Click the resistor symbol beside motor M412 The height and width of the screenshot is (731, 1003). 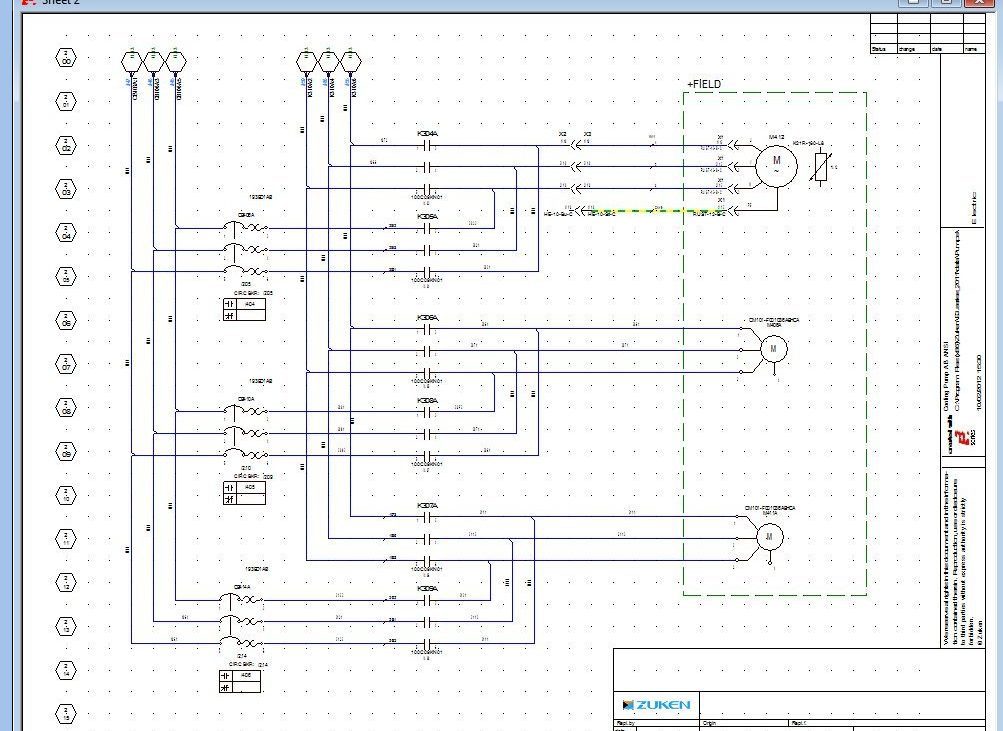(x=820, y=165)
